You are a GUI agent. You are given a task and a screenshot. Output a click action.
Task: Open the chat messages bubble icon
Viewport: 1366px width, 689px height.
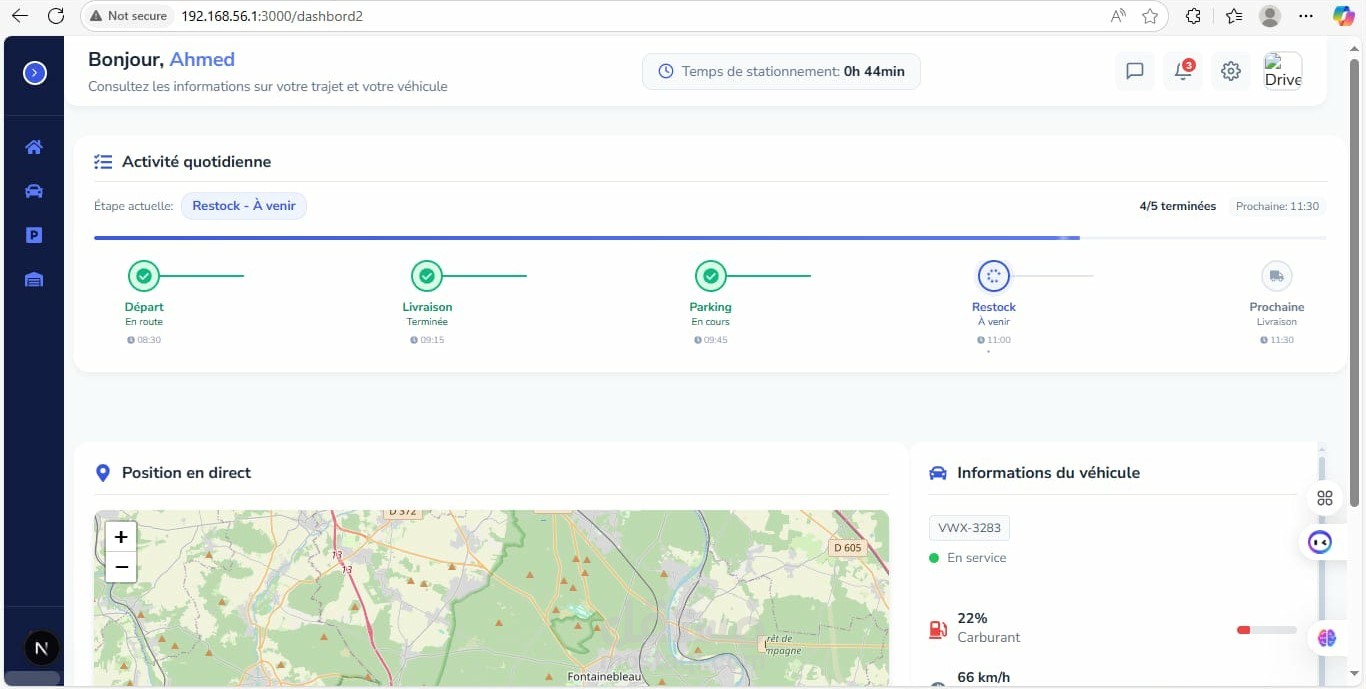(1134, 71)
